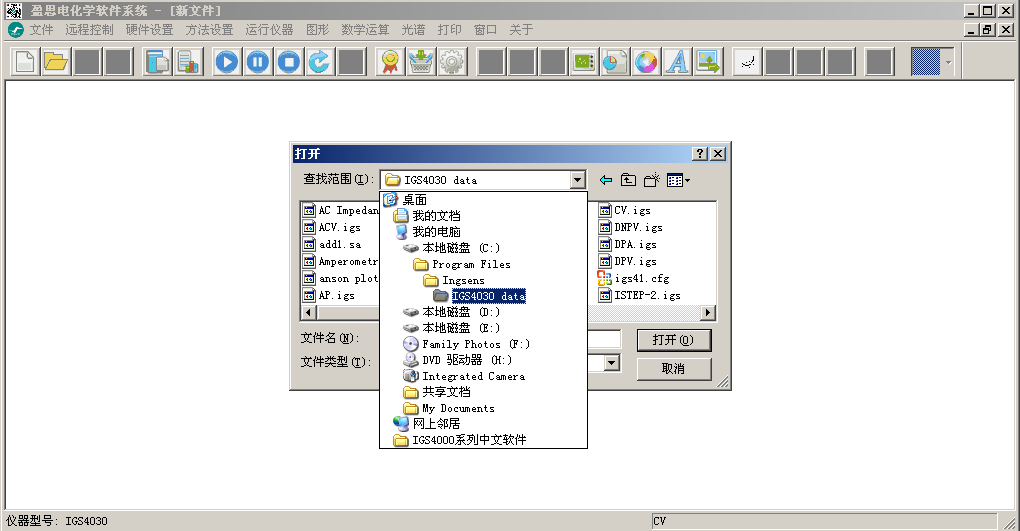Select 我的电脑 in the location list
1020x531 pixels.
(436, 232)
